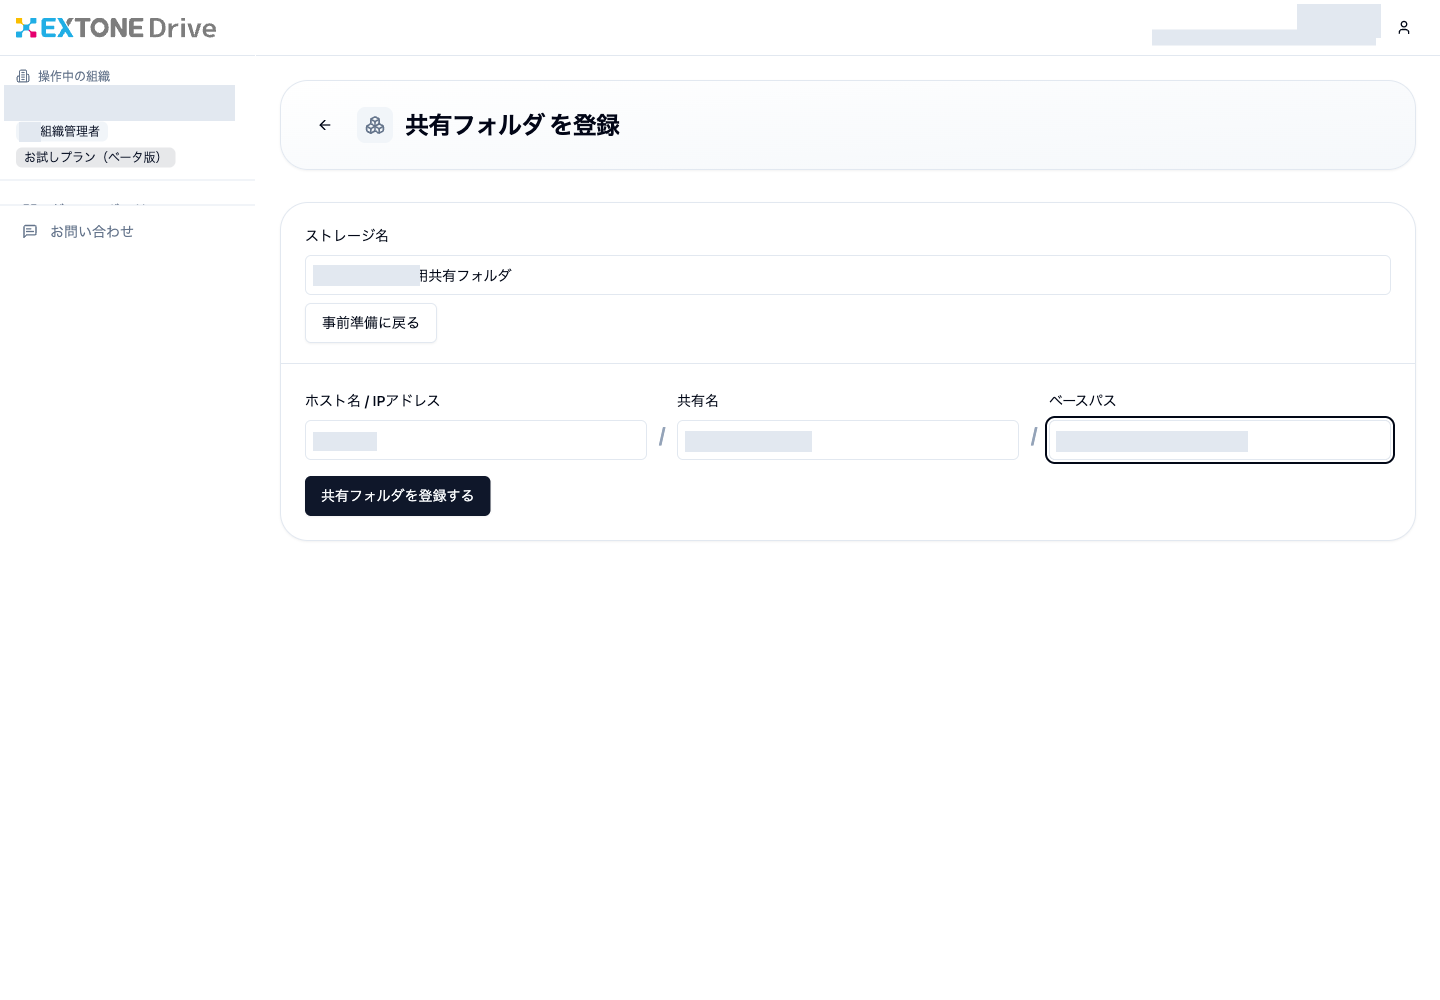Focus the ホスト名 / IPアドレス field
Image resolution: width=1440 pixels, height=1000 pixels.
click(x=476, y=440)
